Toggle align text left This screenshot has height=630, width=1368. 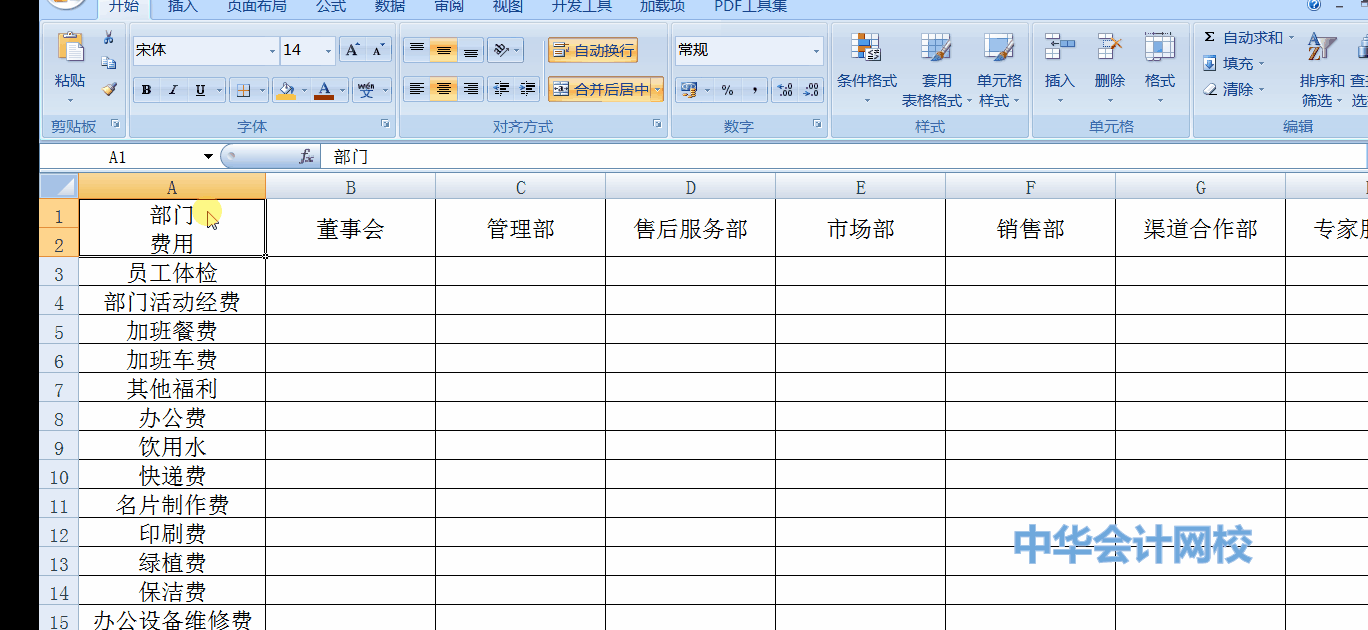click(x=417, y=90)
